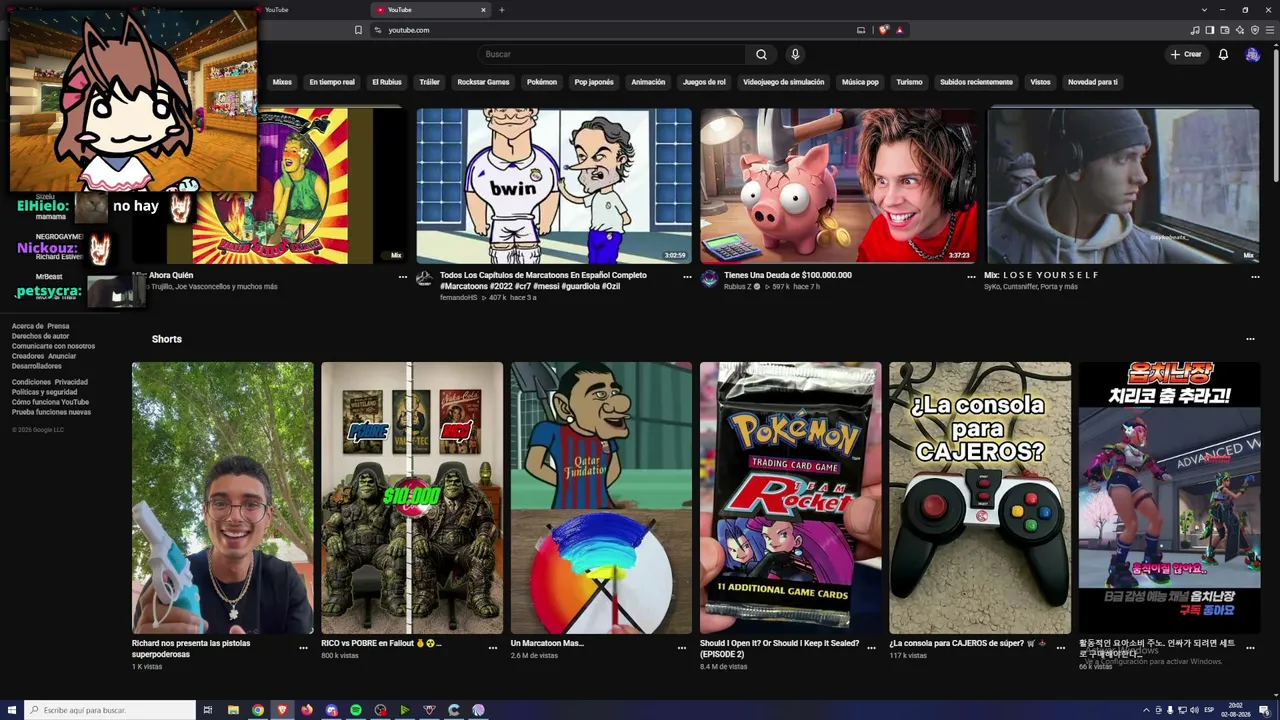This screenshot has width=1280, height=720.
Task: Open a new browser tab
Action: click(x=502, y=10)
